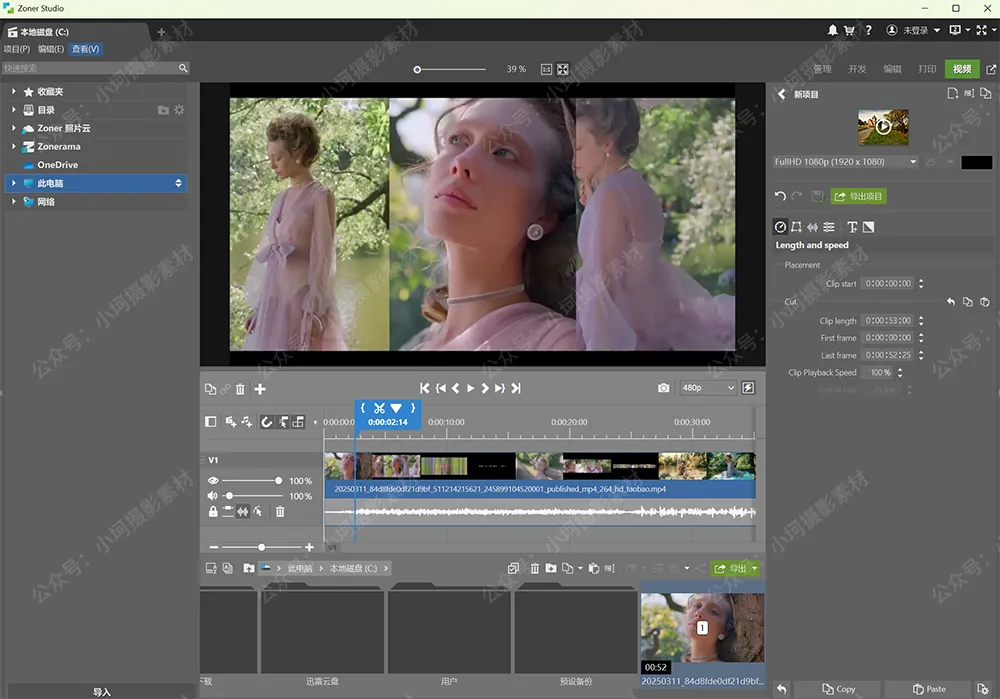1000x699 pixels.
Task: Click the plus icon to add a track
Action: [x=260, y=389]
